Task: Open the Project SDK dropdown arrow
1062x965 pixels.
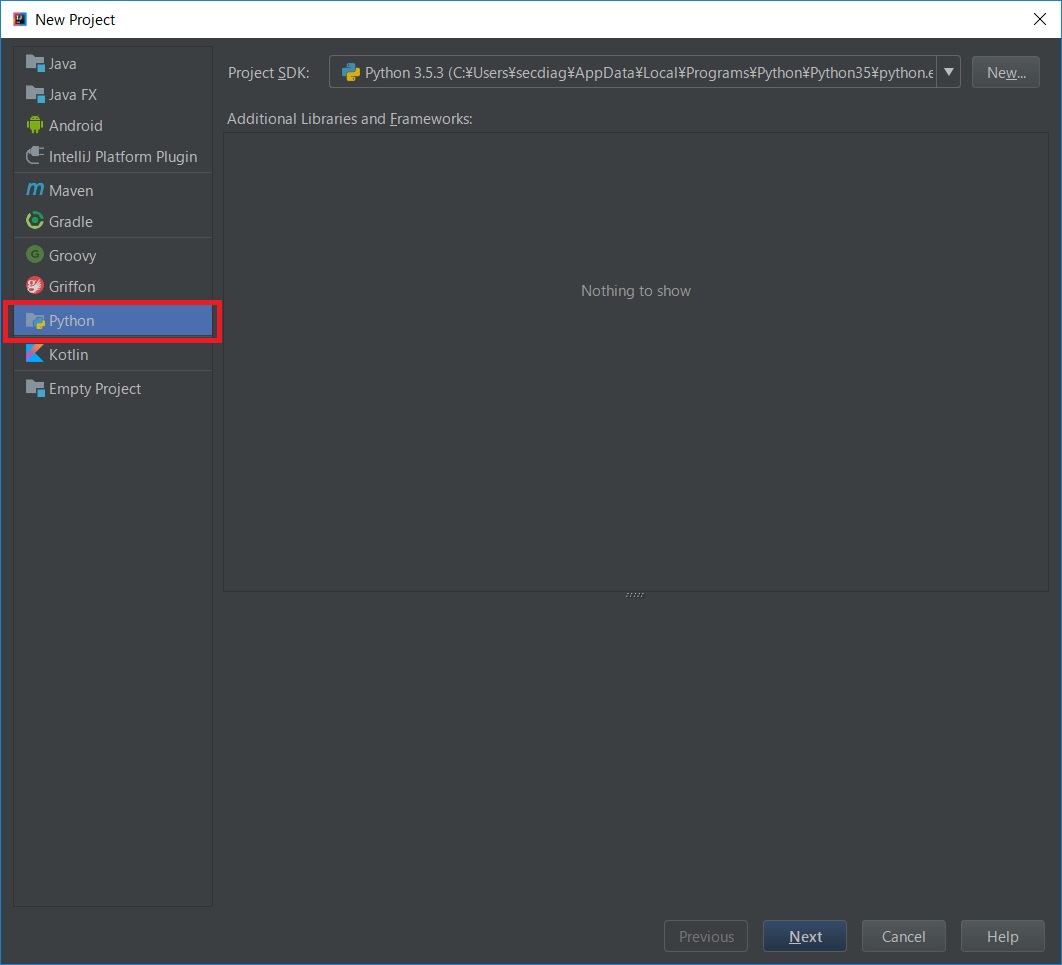Action: coord(948,72)
